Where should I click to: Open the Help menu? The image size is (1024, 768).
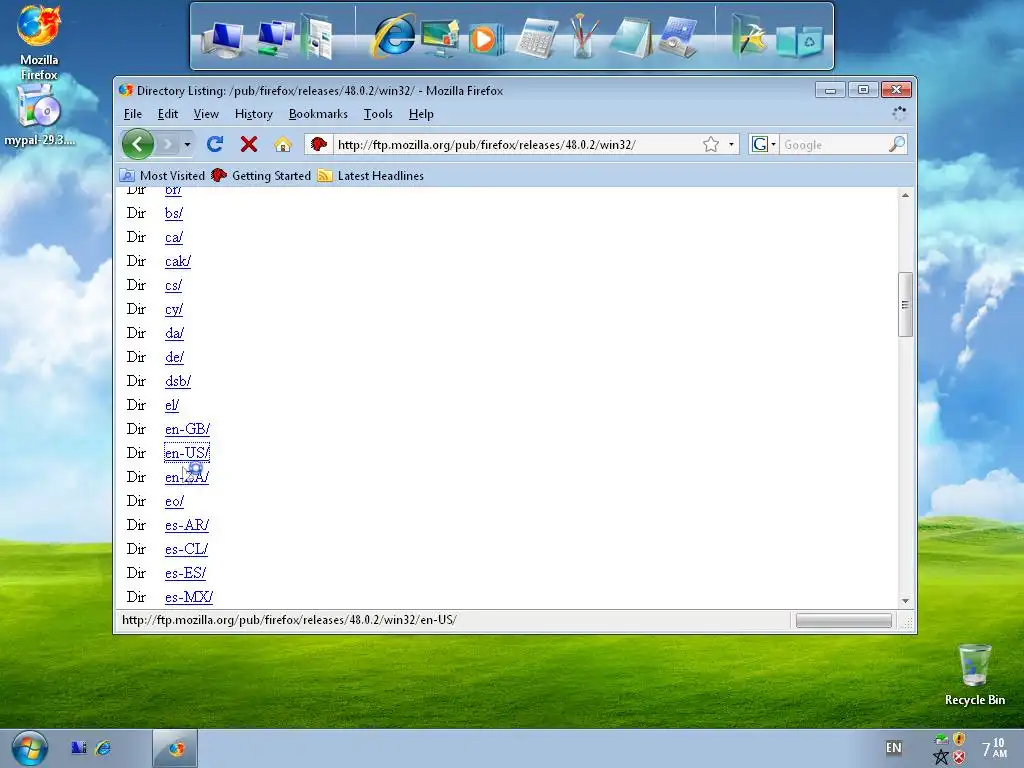[421, 114]
